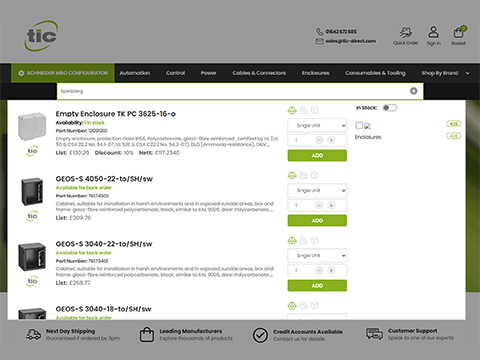Image resolution: width=480 pixels, height=360 pixels.
Task: Decrease quantity for Empty Enclosure TK PC
Action: coord(319,140)
